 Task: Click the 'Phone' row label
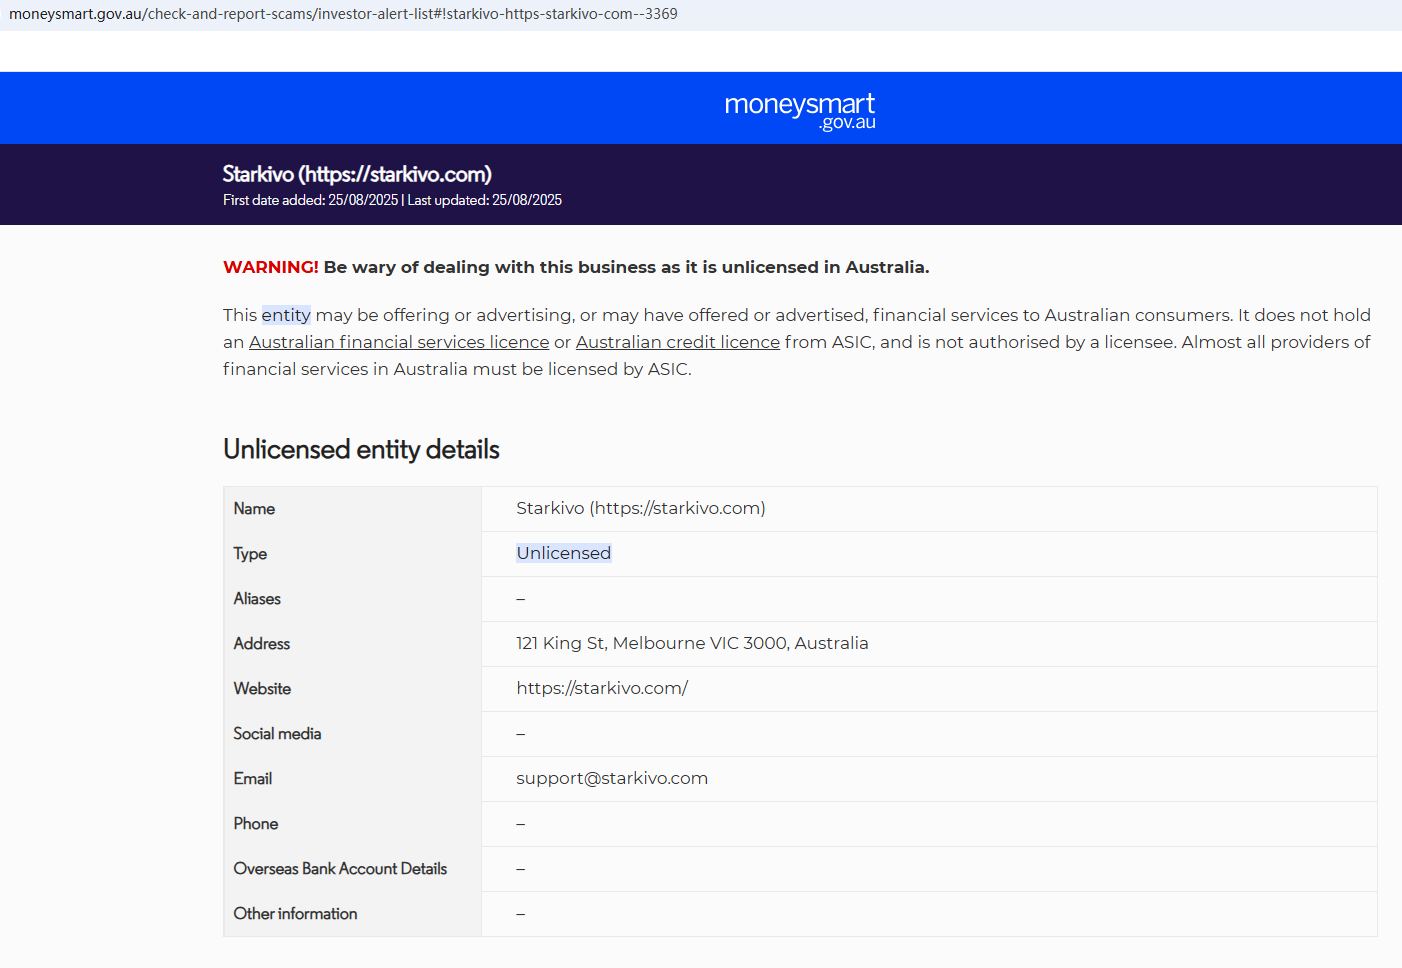(x=256, y=823)
